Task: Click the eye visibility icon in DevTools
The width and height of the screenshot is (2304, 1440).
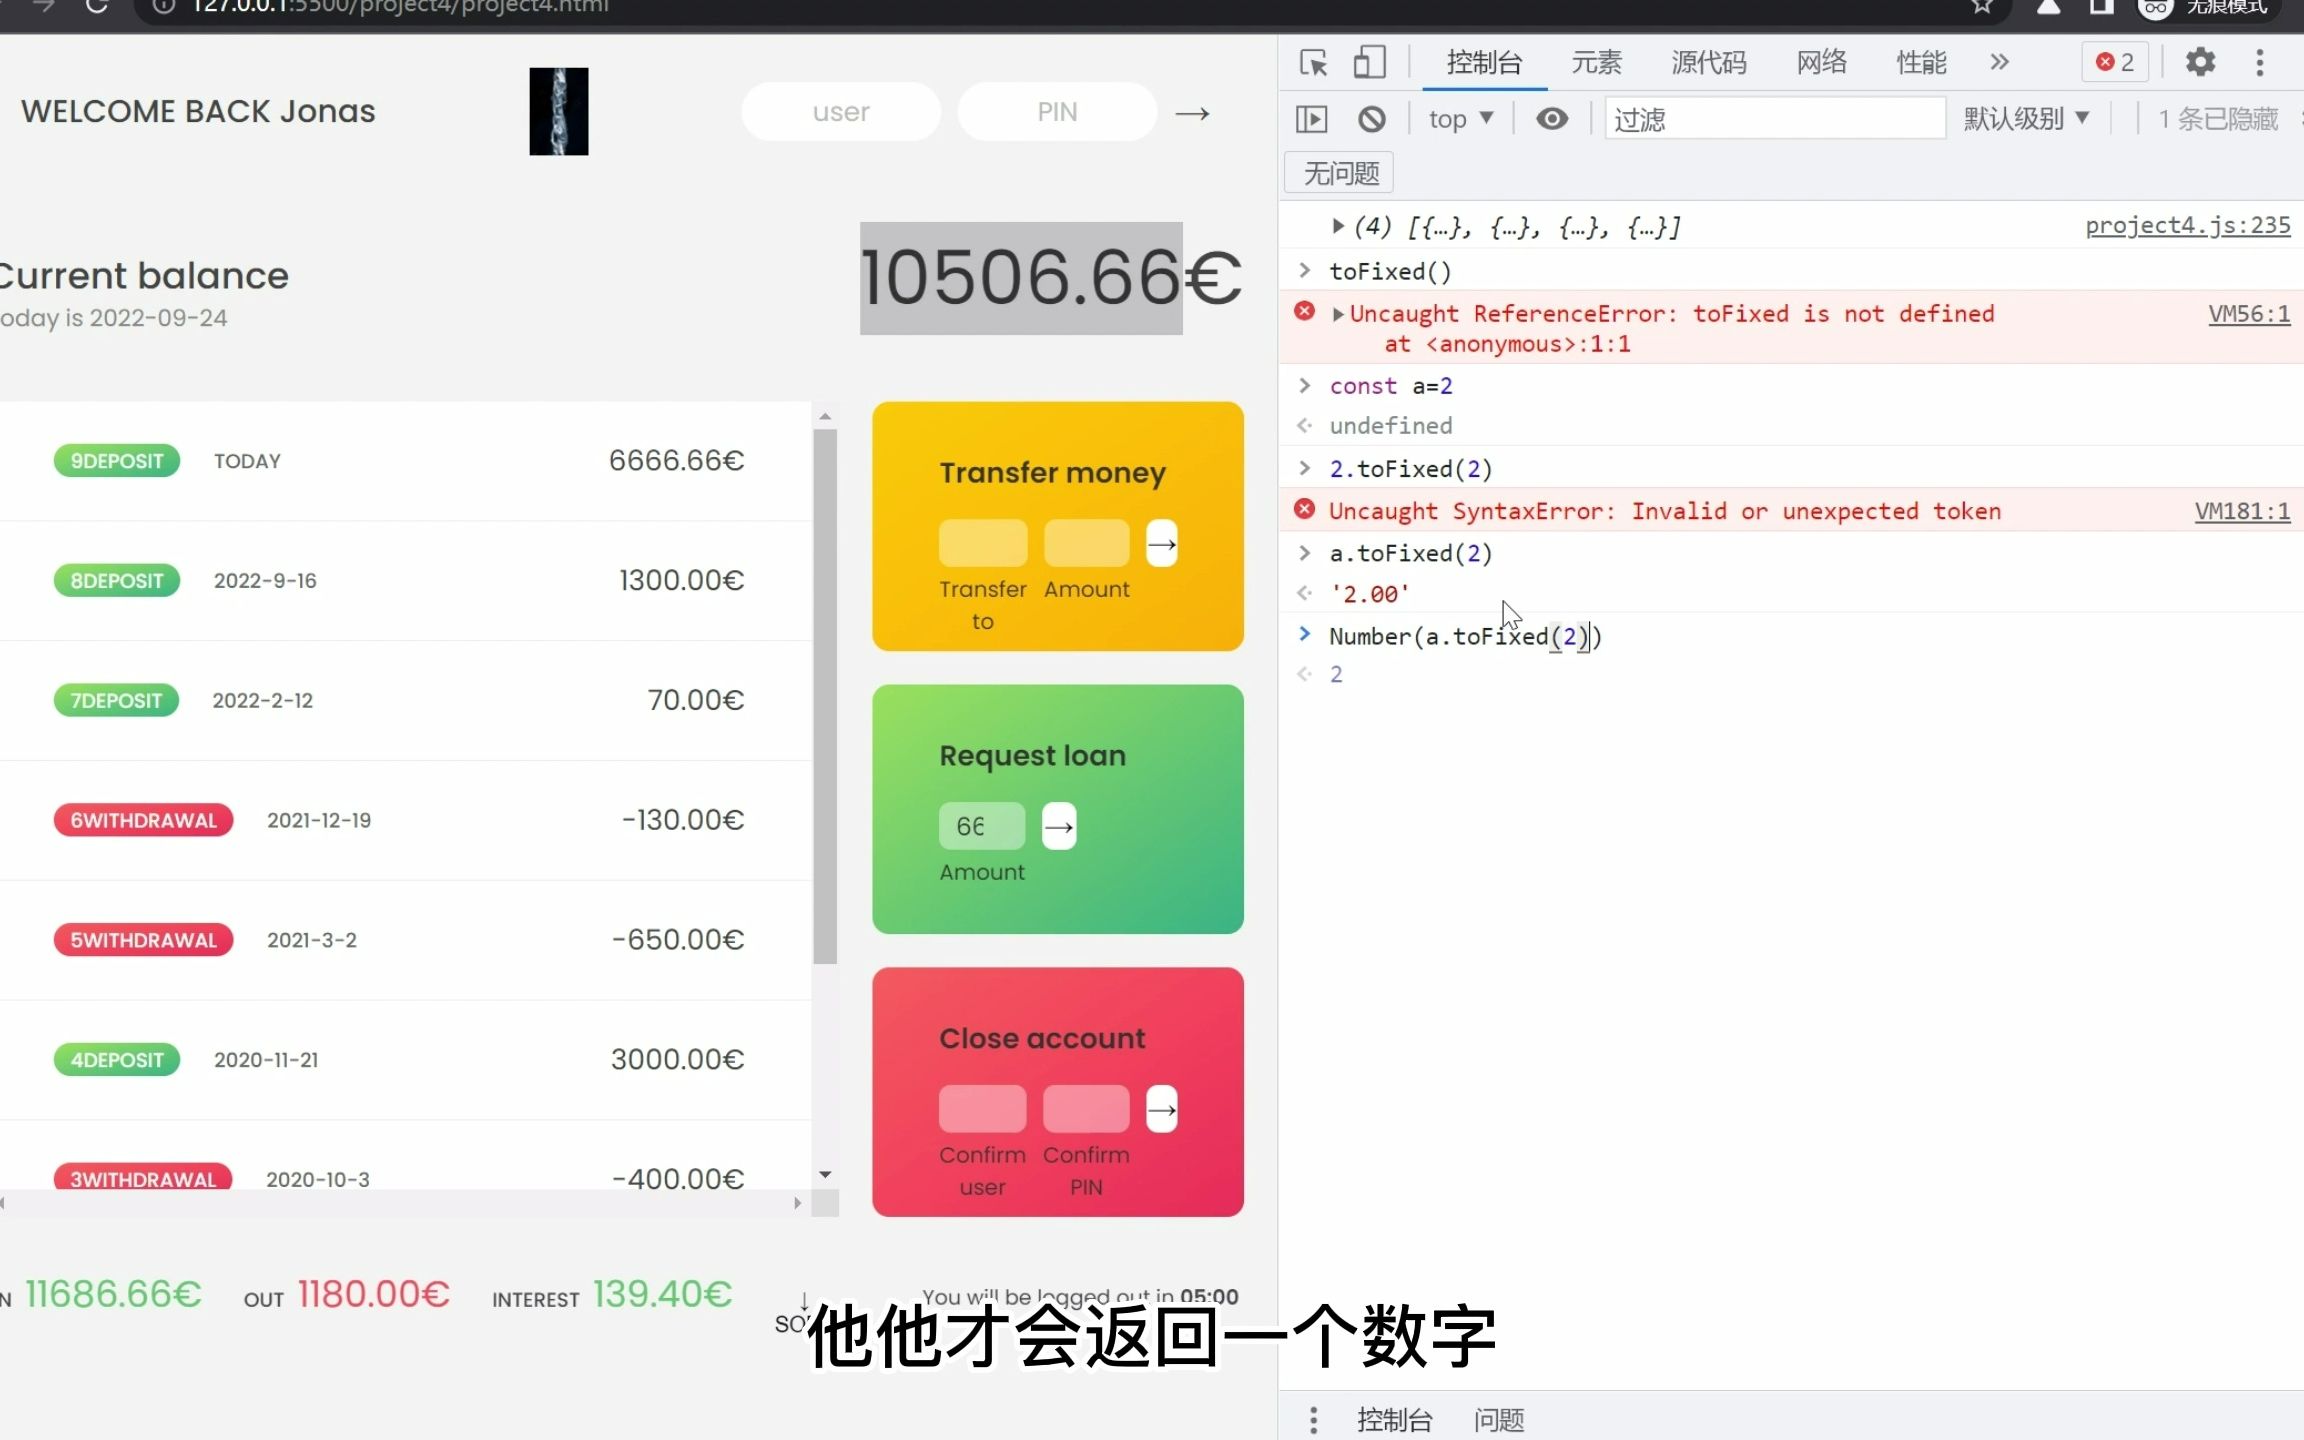Action: [x=1551, y=119]
